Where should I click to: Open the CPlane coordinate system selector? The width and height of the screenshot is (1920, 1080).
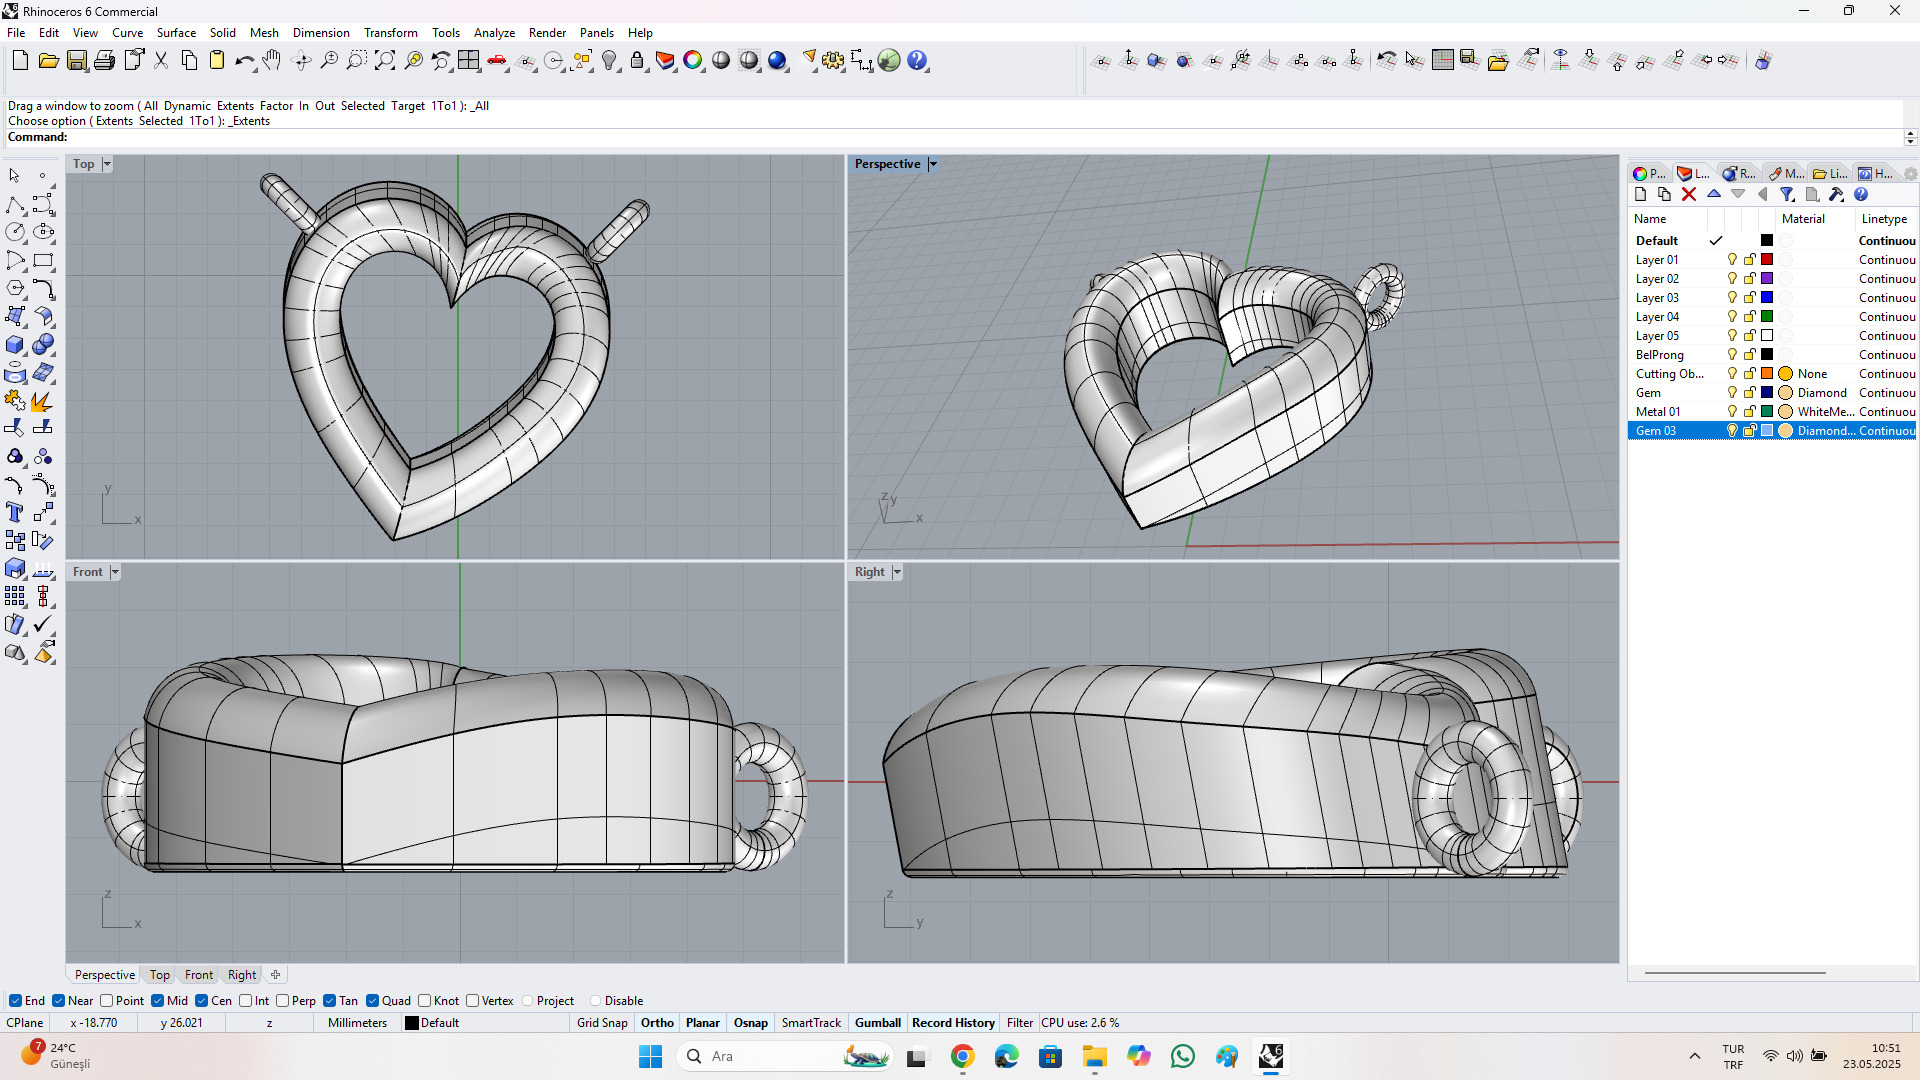25,1023
